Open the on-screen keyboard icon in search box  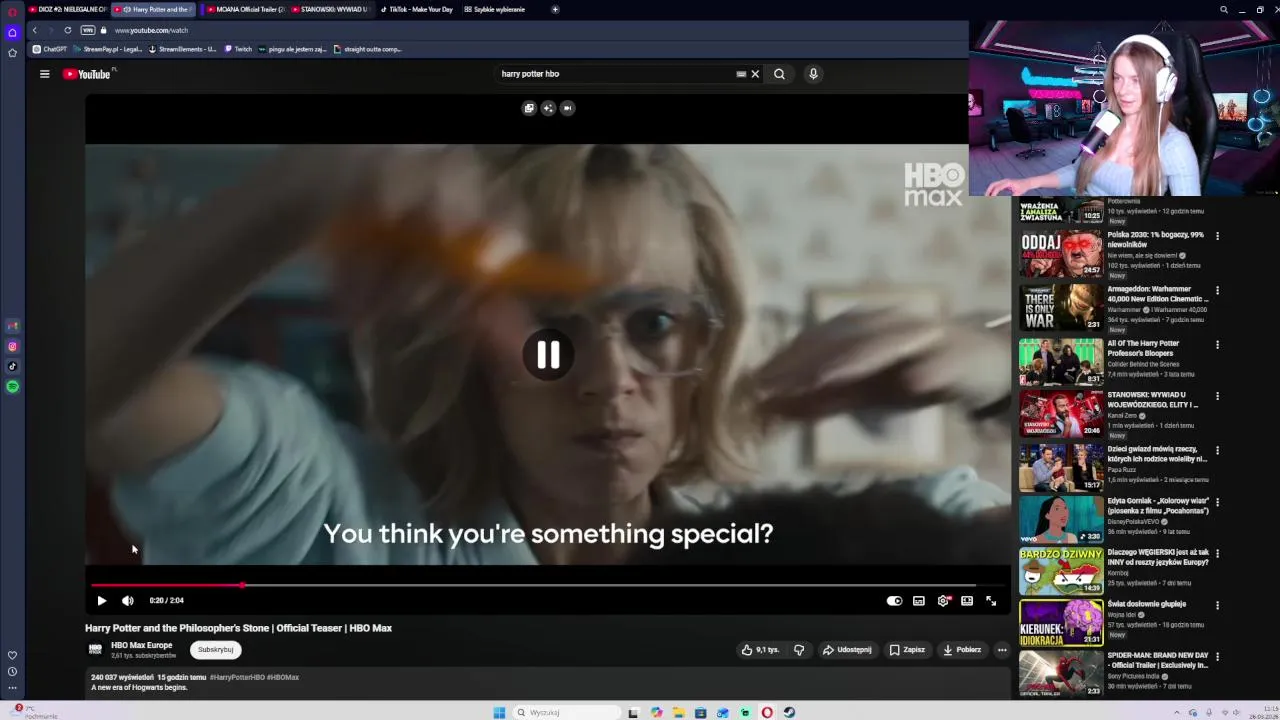741,74
